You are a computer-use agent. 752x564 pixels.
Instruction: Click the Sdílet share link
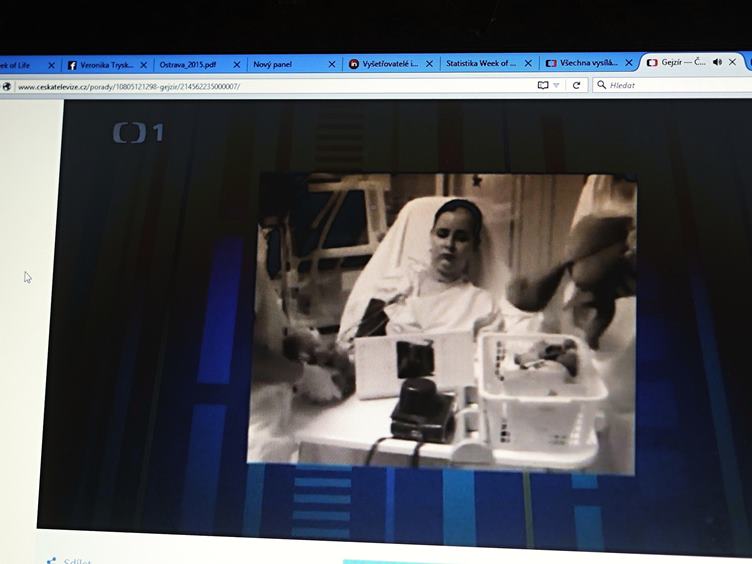click(77, 561)
